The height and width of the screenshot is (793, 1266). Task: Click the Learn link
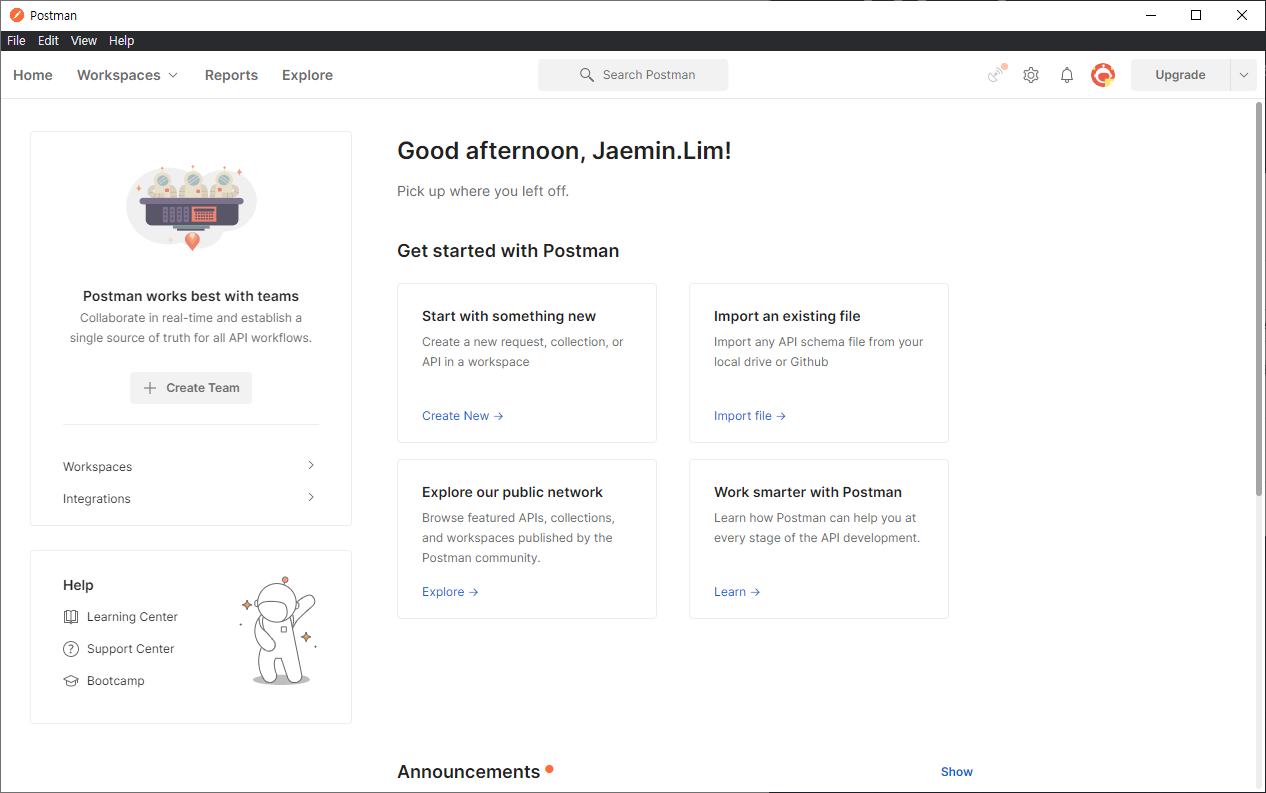[x=737, y=592]
